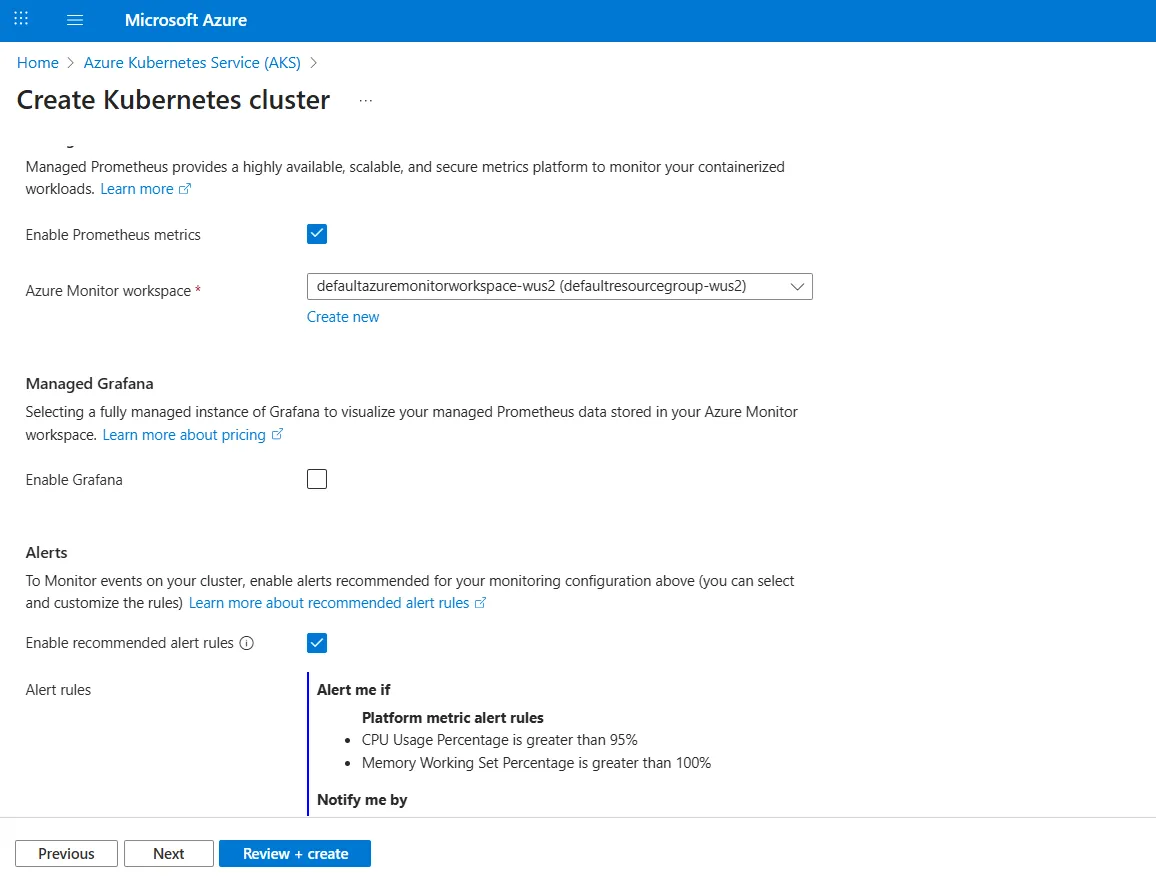The image size is (1156, 876).
Task: Click Review + create button
Action: pyautogui.click(x=295, y=853)
